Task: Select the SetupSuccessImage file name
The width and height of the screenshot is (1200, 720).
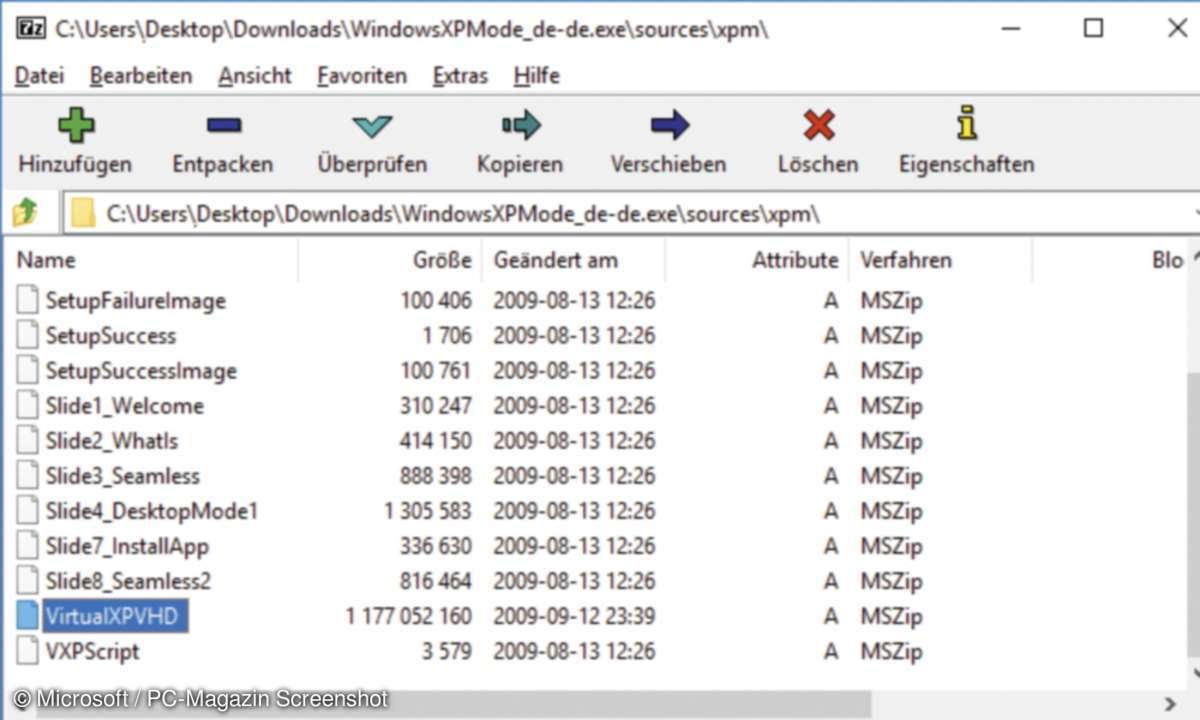Action: (x=141, y=370)
